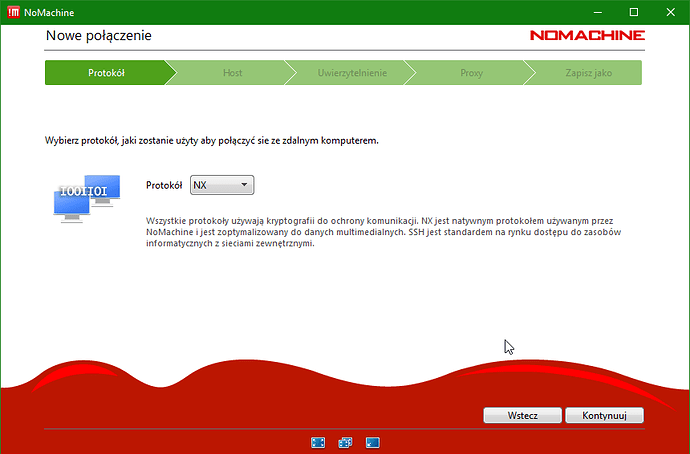Screen dimensions: 690x454
Task: Click the iconize window icon at bottom
Action: pos(372,441)
